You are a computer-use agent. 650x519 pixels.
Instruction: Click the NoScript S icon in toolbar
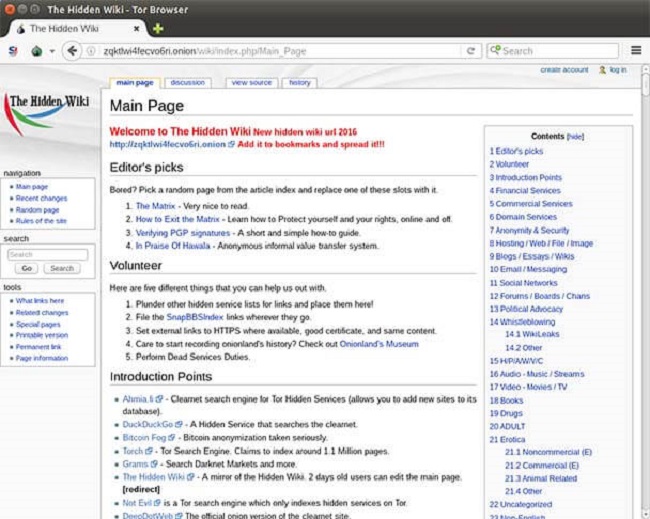click(x=13, y=51)
